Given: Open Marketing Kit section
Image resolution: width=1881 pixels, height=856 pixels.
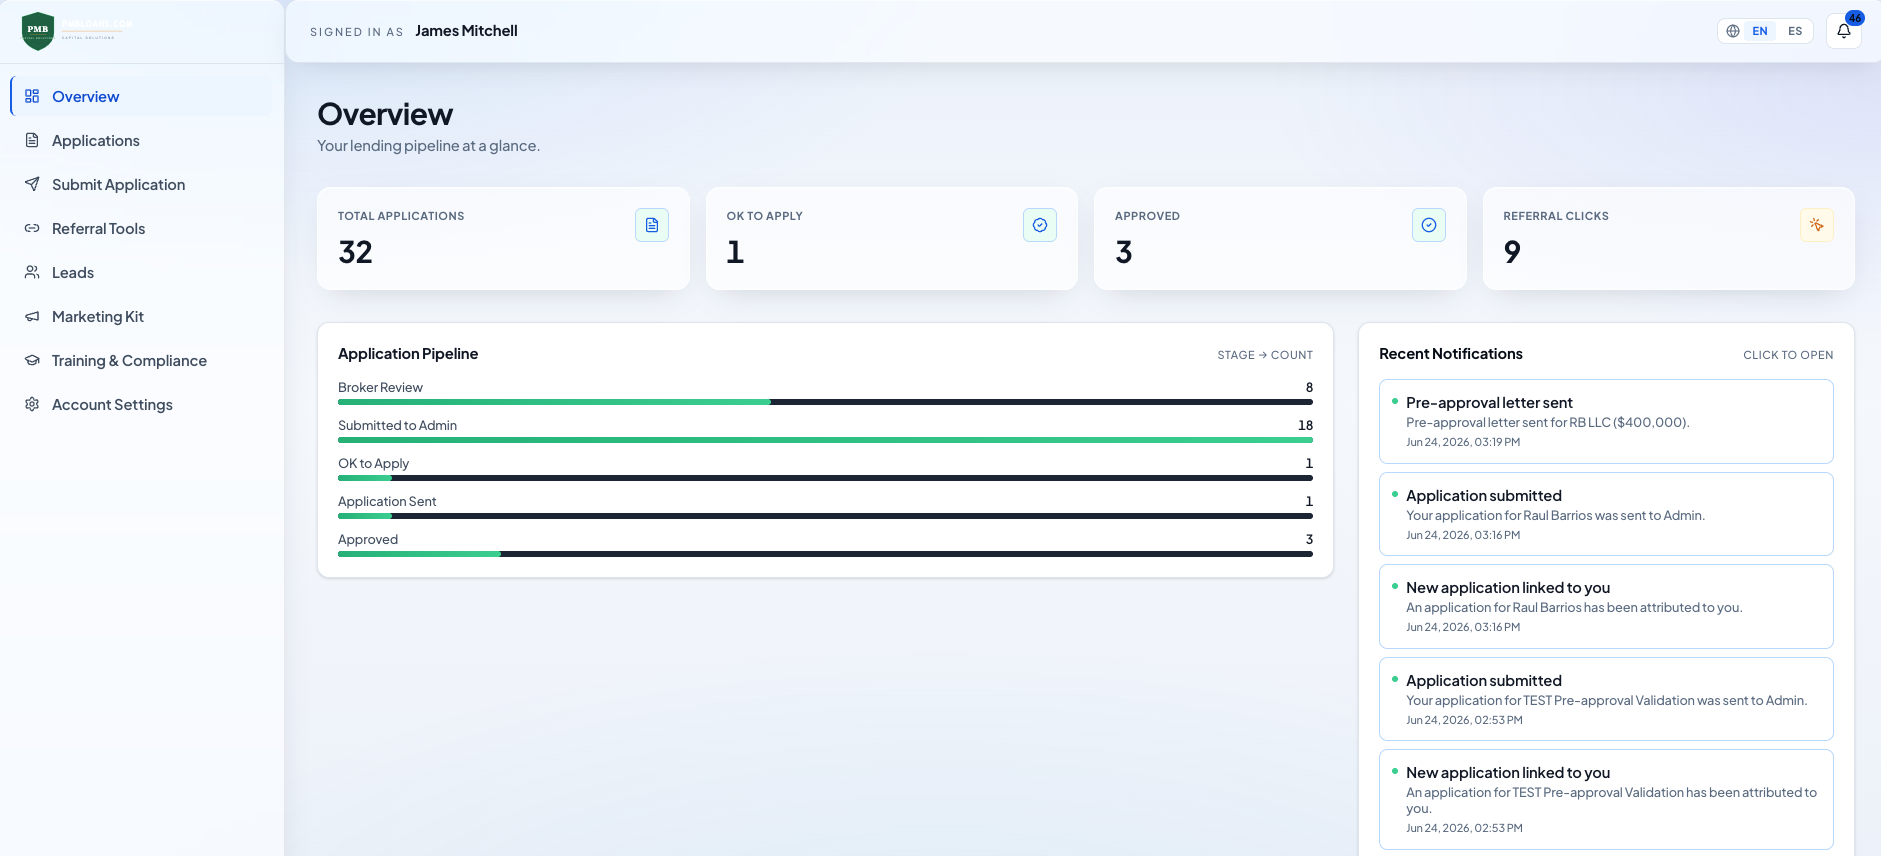Looking at the screenshot, I should pos(141,316).
